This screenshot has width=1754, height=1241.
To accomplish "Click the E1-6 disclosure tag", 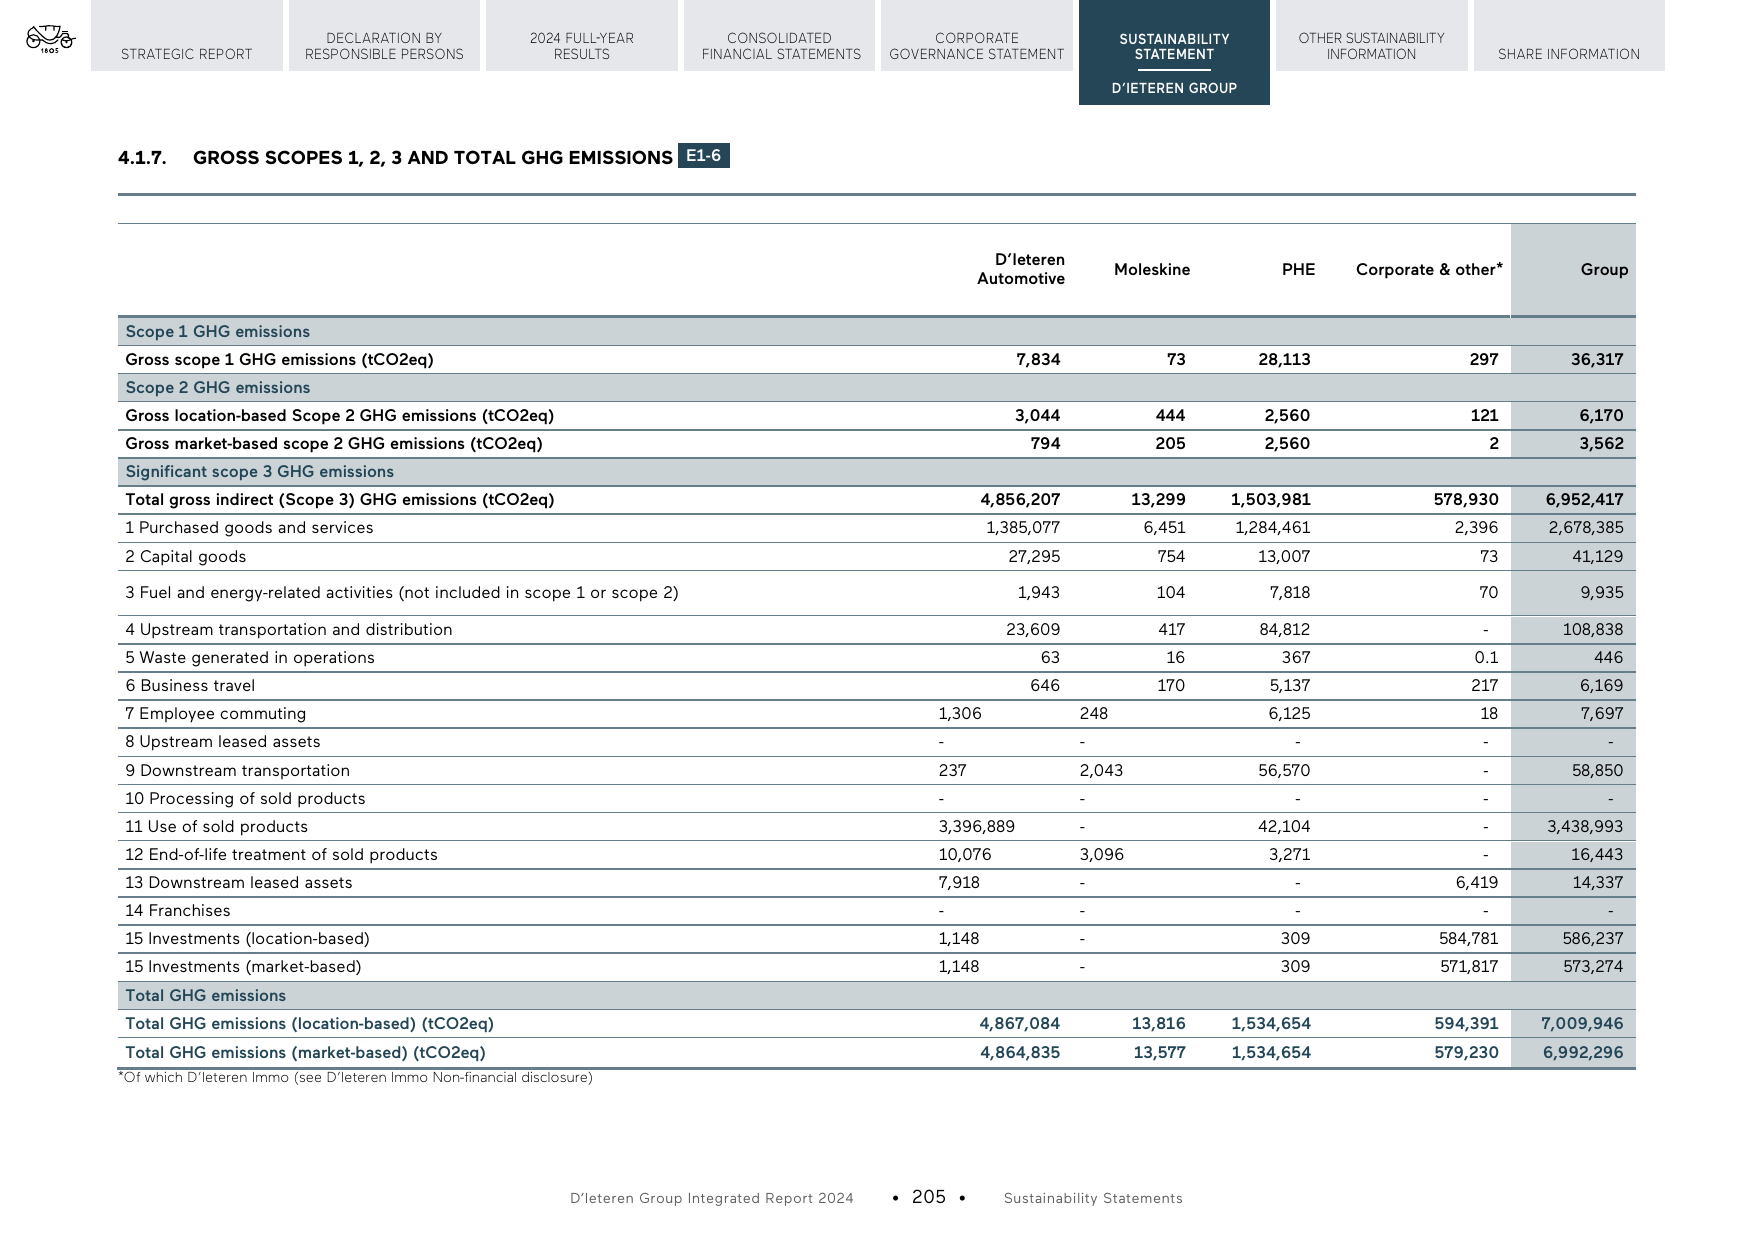I will pos(703,156).
